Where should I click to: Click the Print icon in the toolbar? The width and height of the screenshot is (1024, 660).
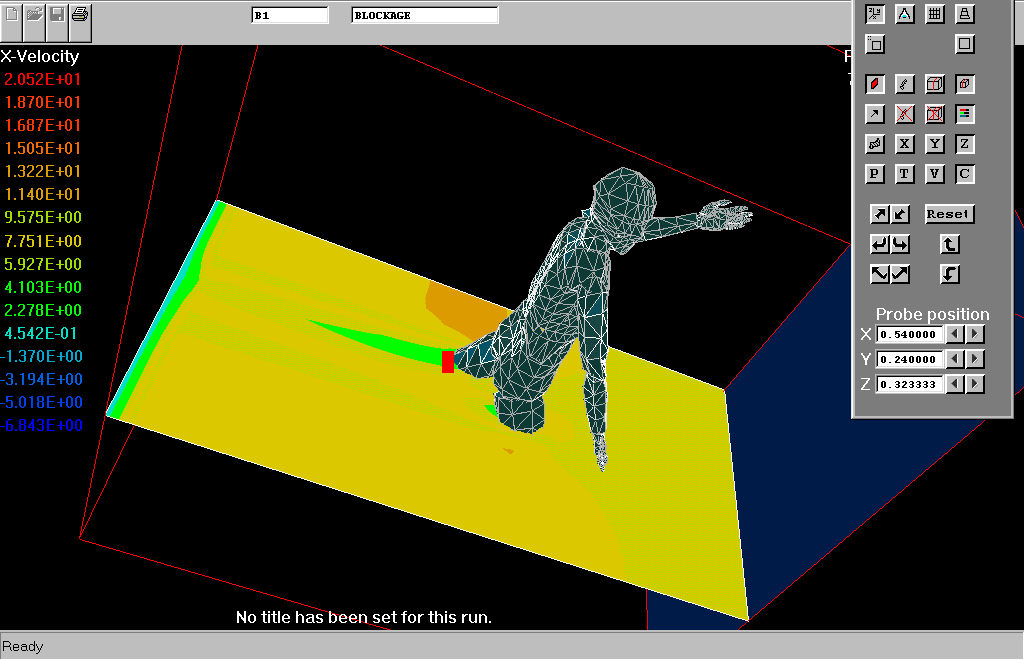pos(80,14)
